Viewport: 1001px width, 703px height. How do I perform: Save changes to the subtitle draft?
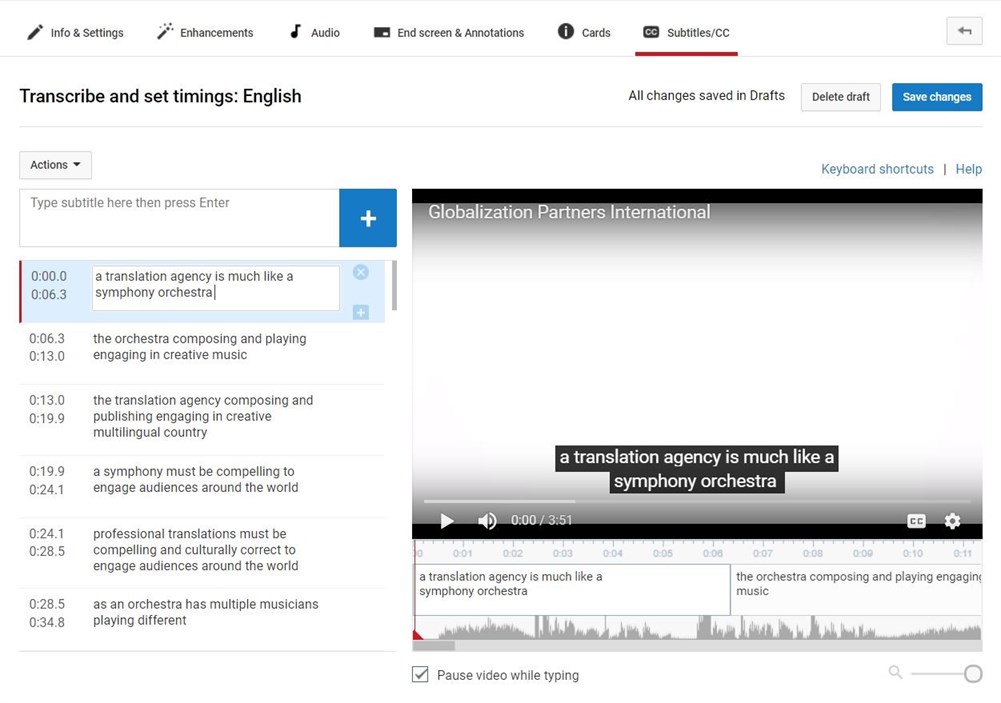coord(936,96)
